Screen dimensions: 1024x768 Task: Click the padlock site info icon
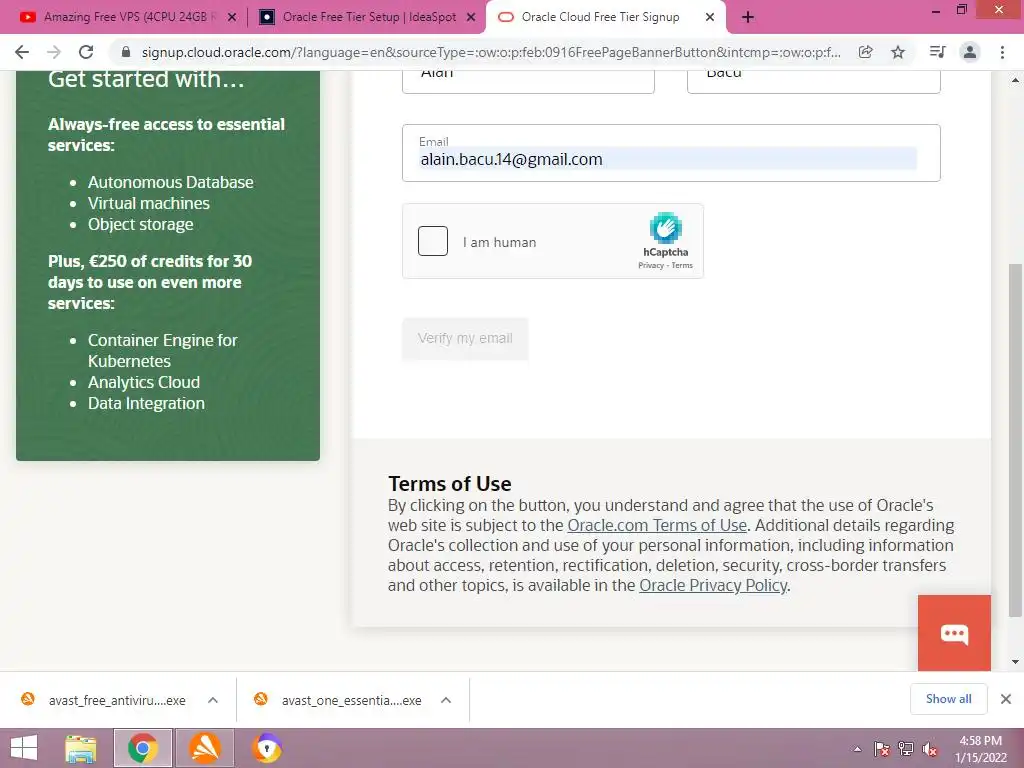coord(126,52)
